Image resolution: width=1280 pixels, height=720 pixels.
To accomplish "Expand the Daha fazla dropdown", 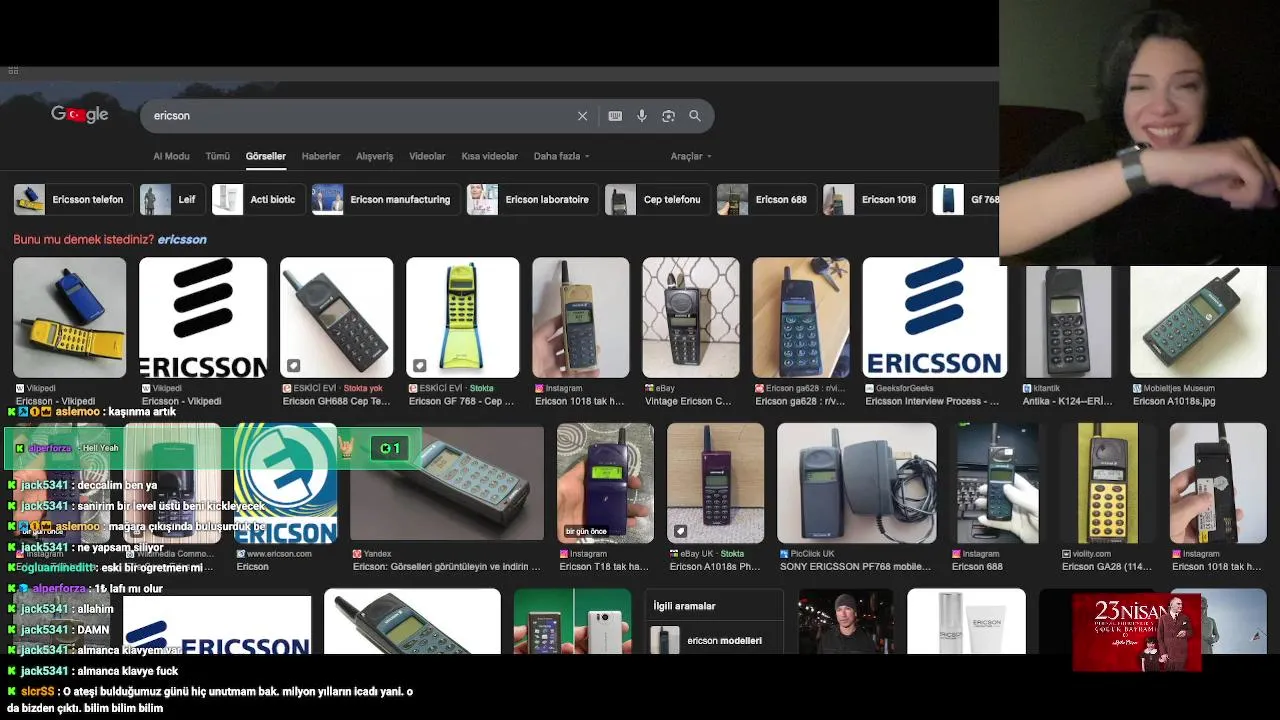I will (561, 156).
